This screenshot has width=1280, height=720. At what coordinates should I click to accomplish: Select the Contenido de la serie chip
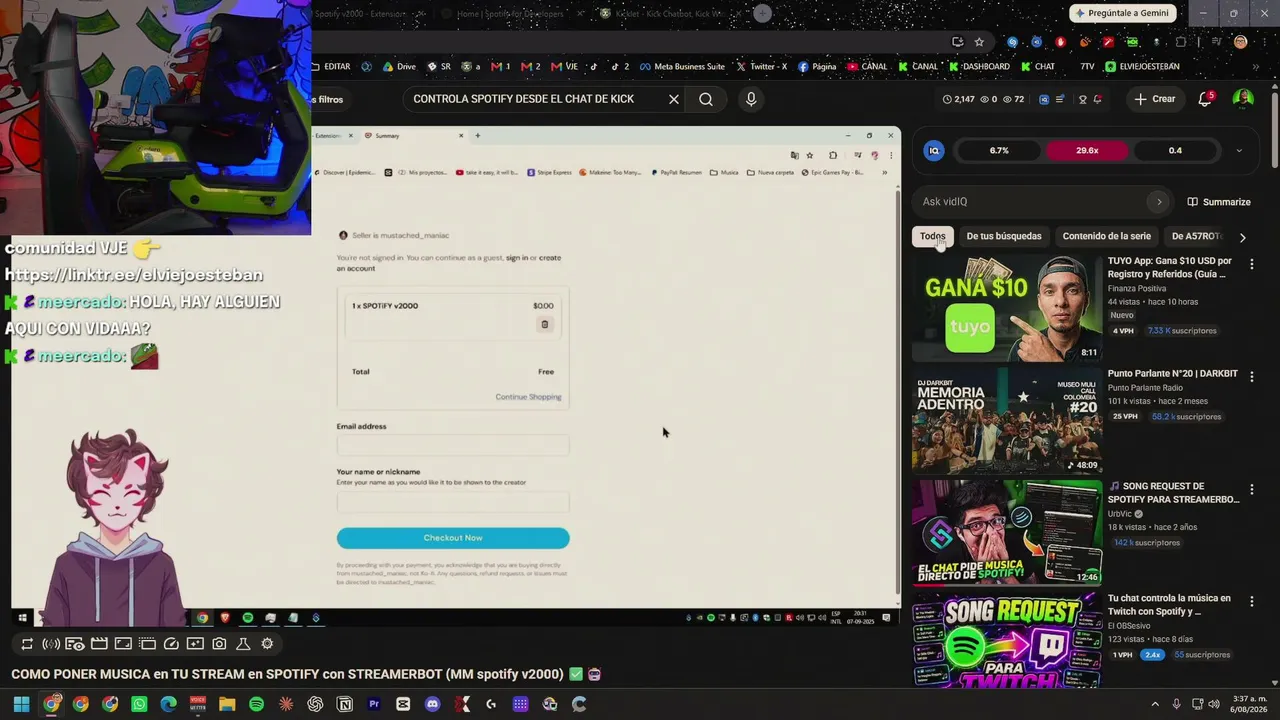(x=1107, y=237)
